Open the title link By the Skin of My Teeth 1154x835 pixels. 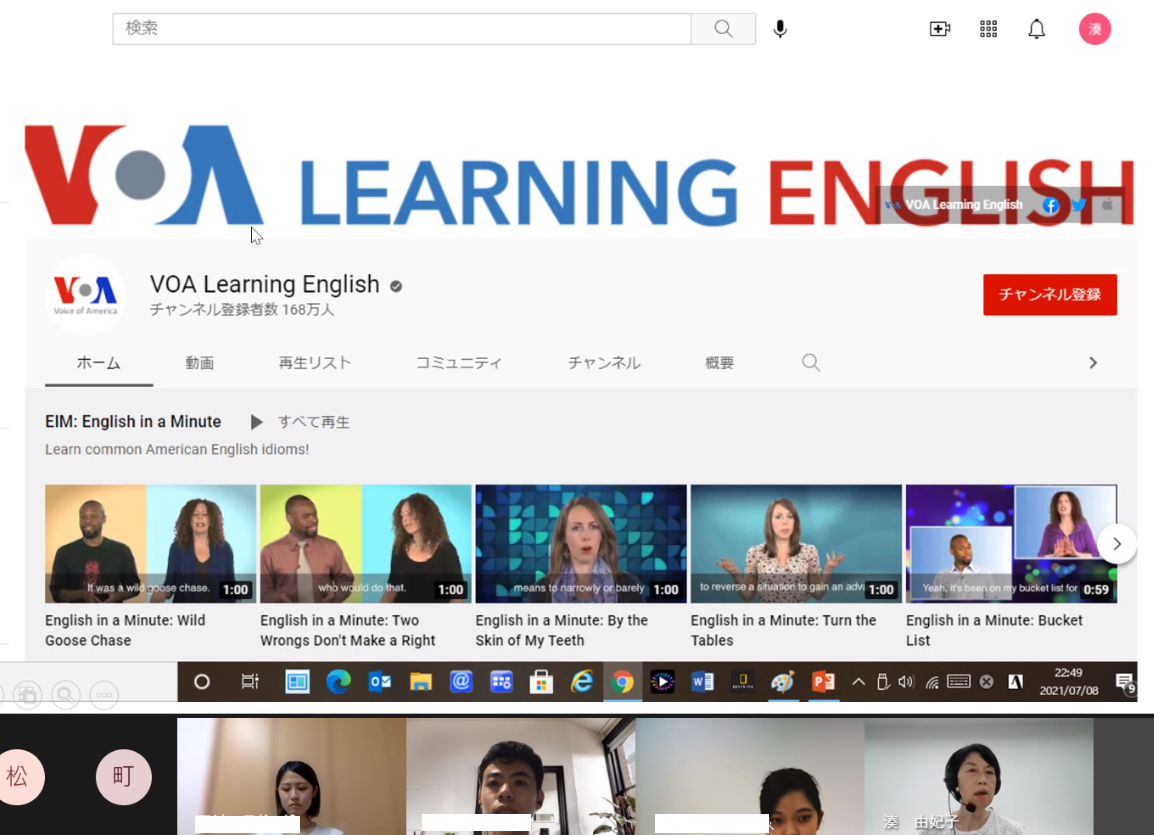tap(562, 630)
